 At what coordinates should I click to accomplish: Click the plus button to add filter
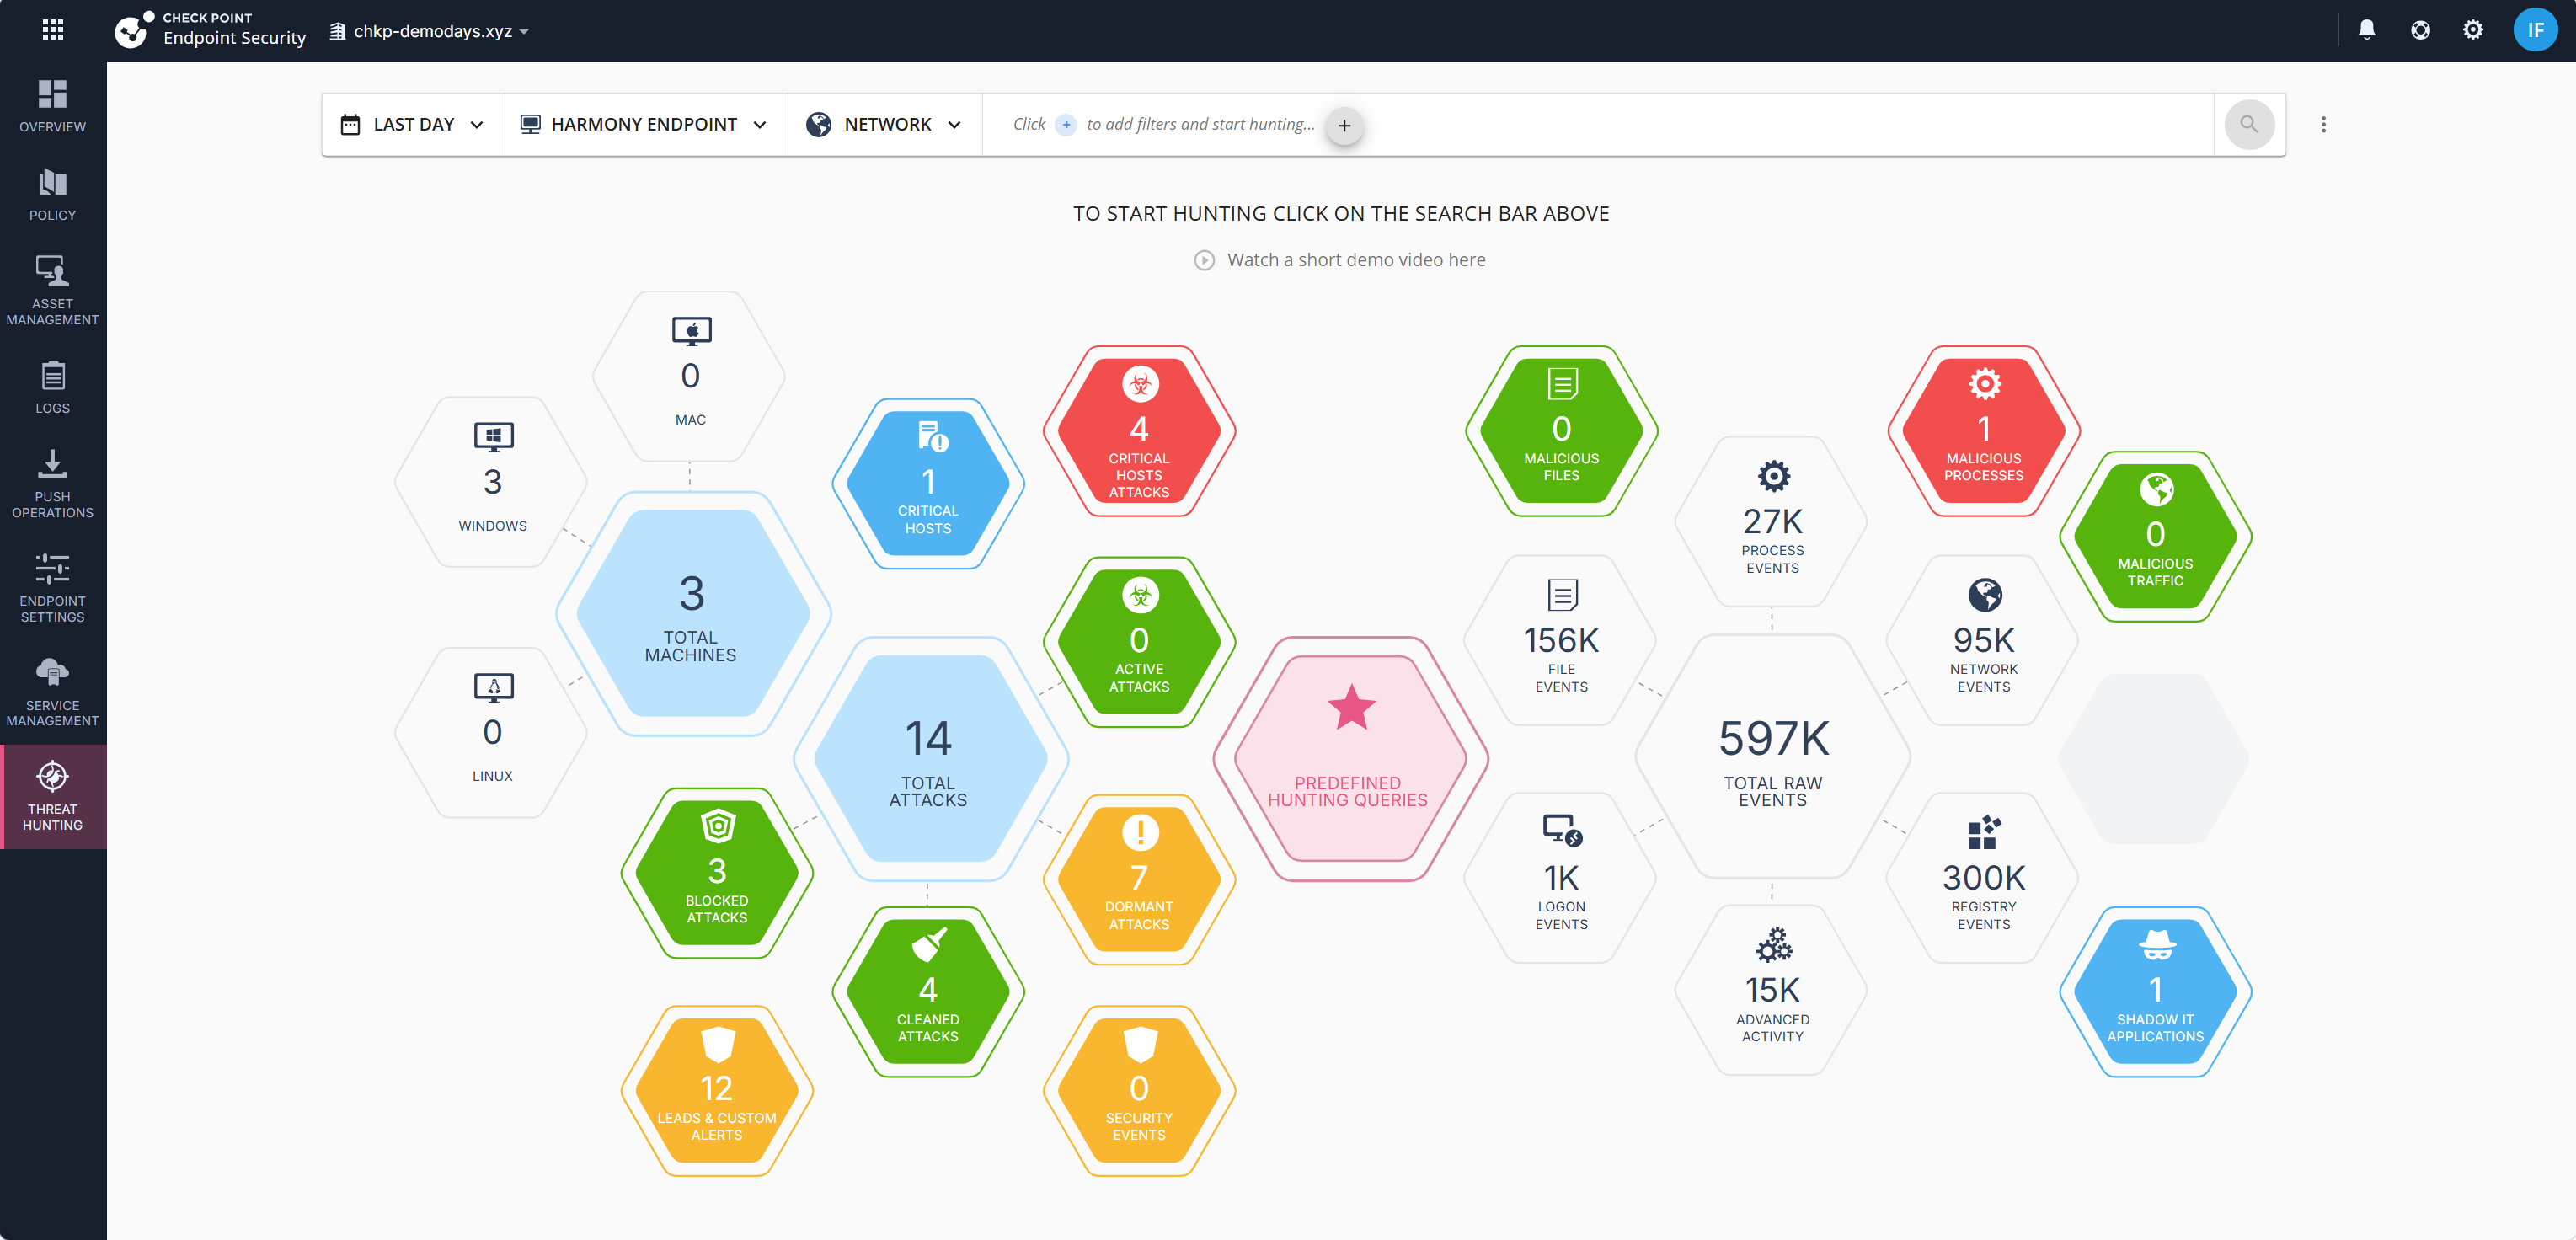tap(1344, 125)
